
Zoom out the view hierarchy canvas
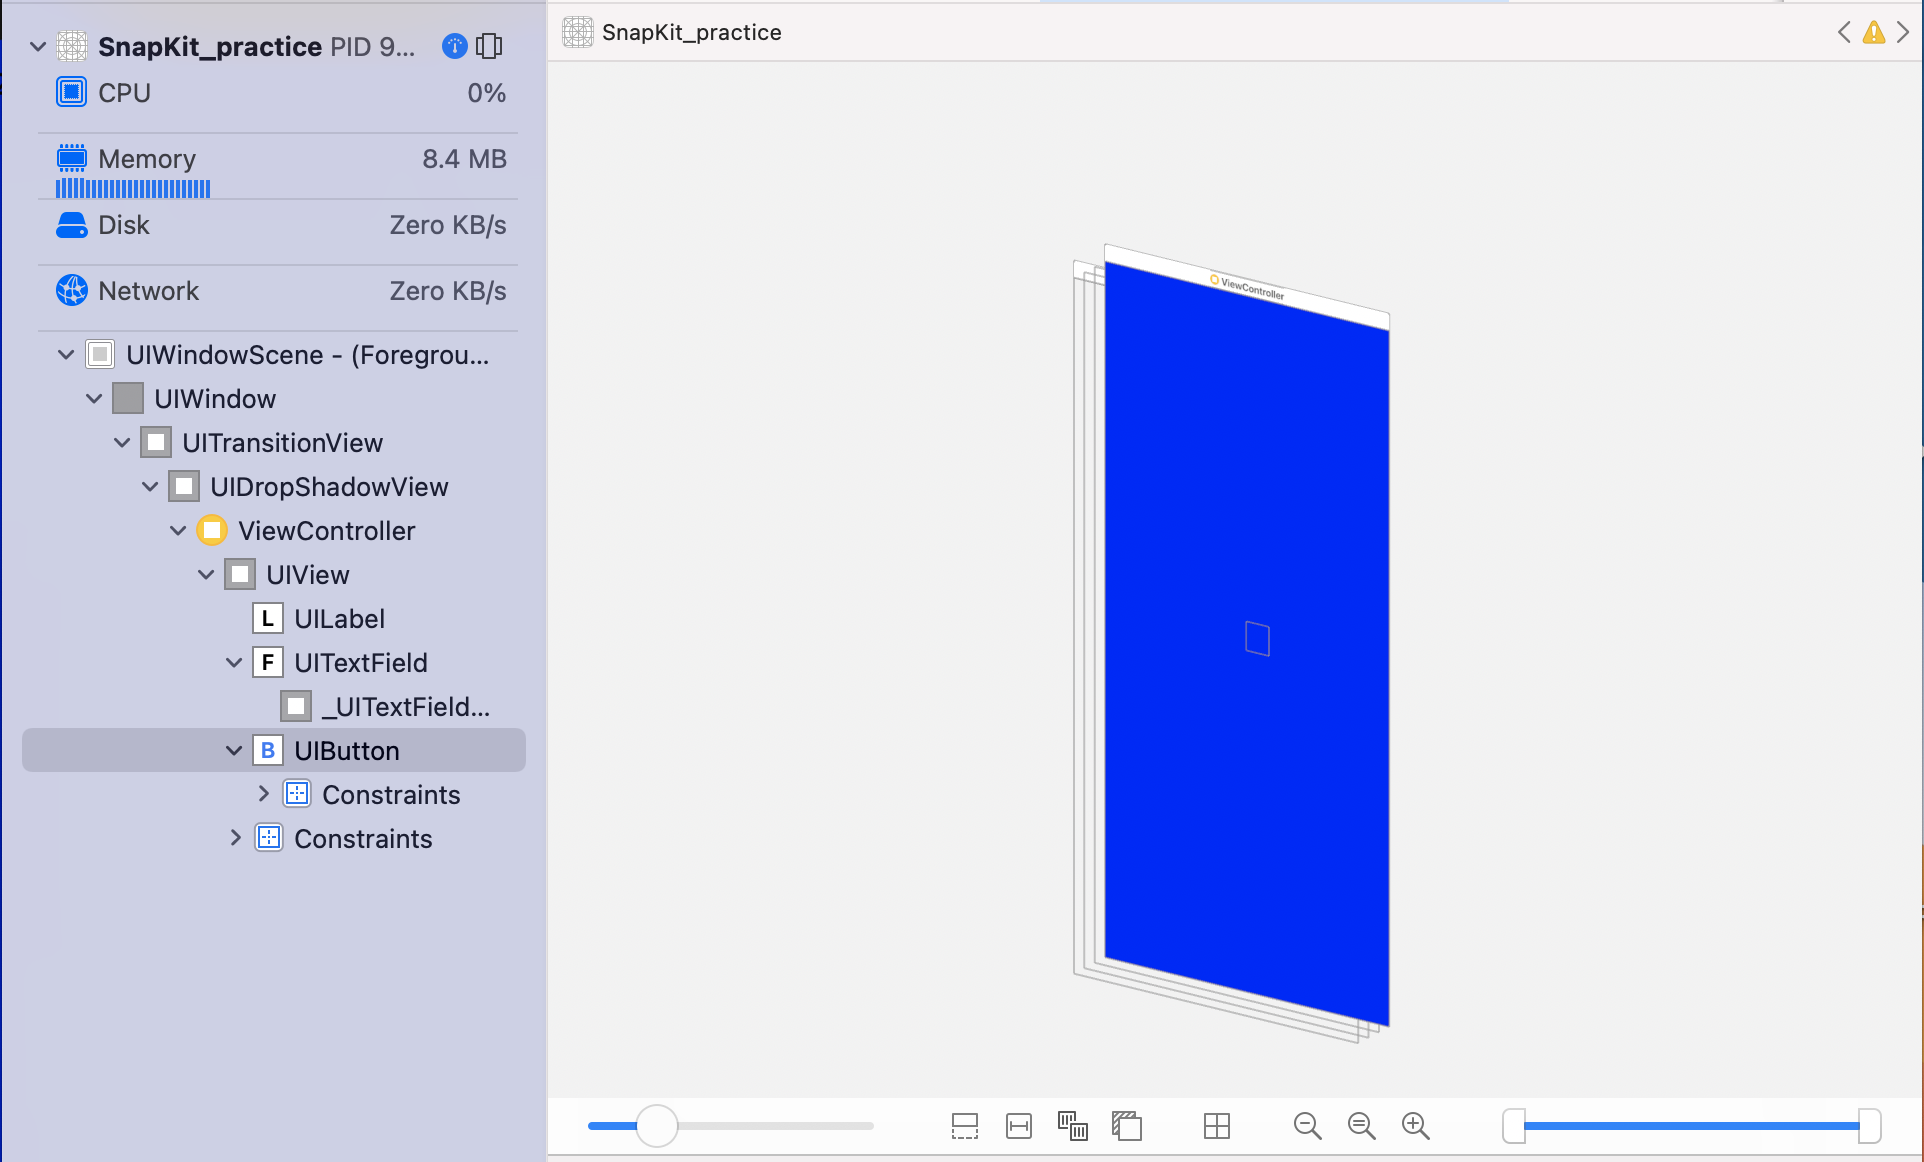(x=1307, y=1126)
